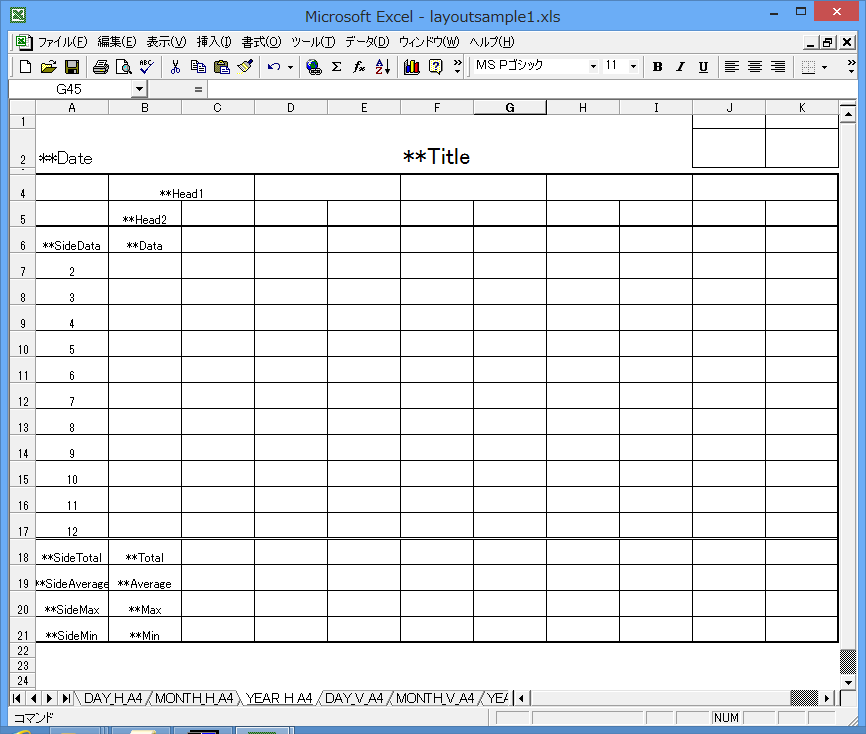Click the Sort Ascending icon
This screenshot has height=734, width=866.
[x=382, y=67]
